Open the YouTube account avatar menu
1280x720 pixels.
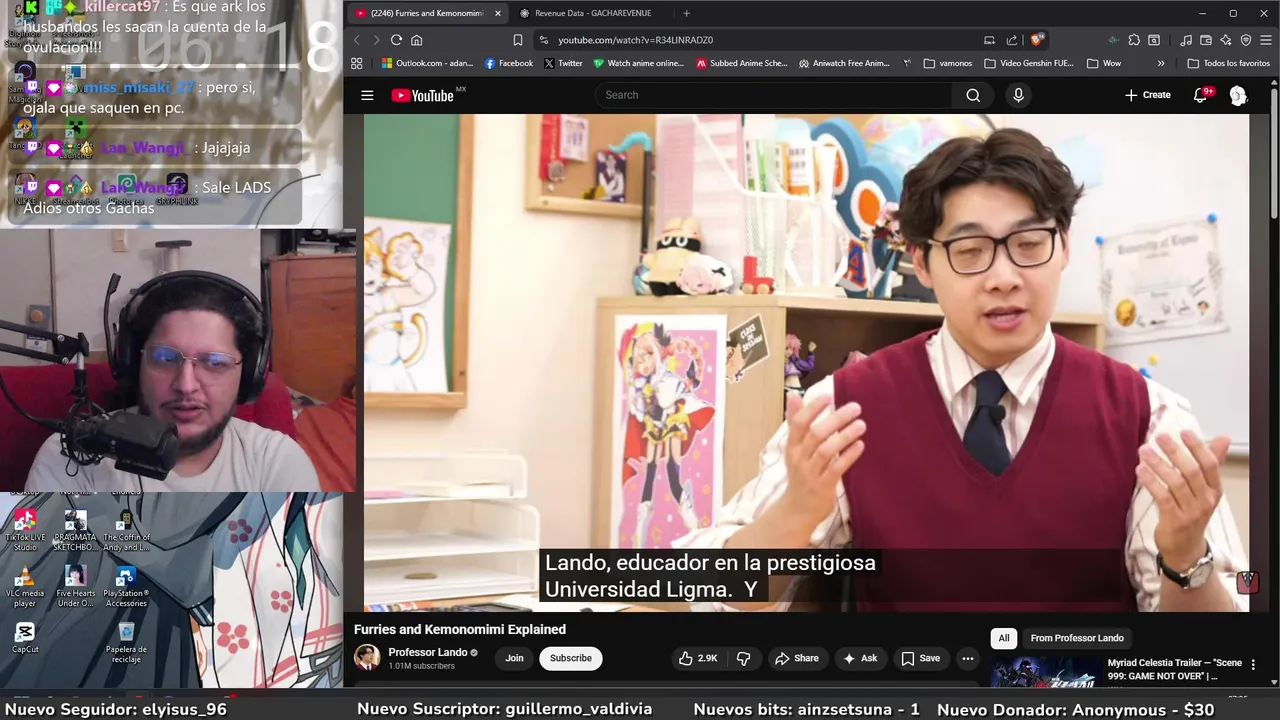(1238, 95)
